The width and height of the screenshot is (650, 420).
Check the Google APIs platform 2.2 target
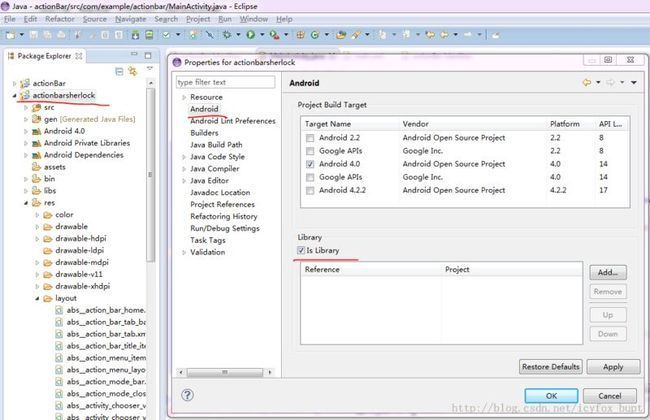point(310,151)
